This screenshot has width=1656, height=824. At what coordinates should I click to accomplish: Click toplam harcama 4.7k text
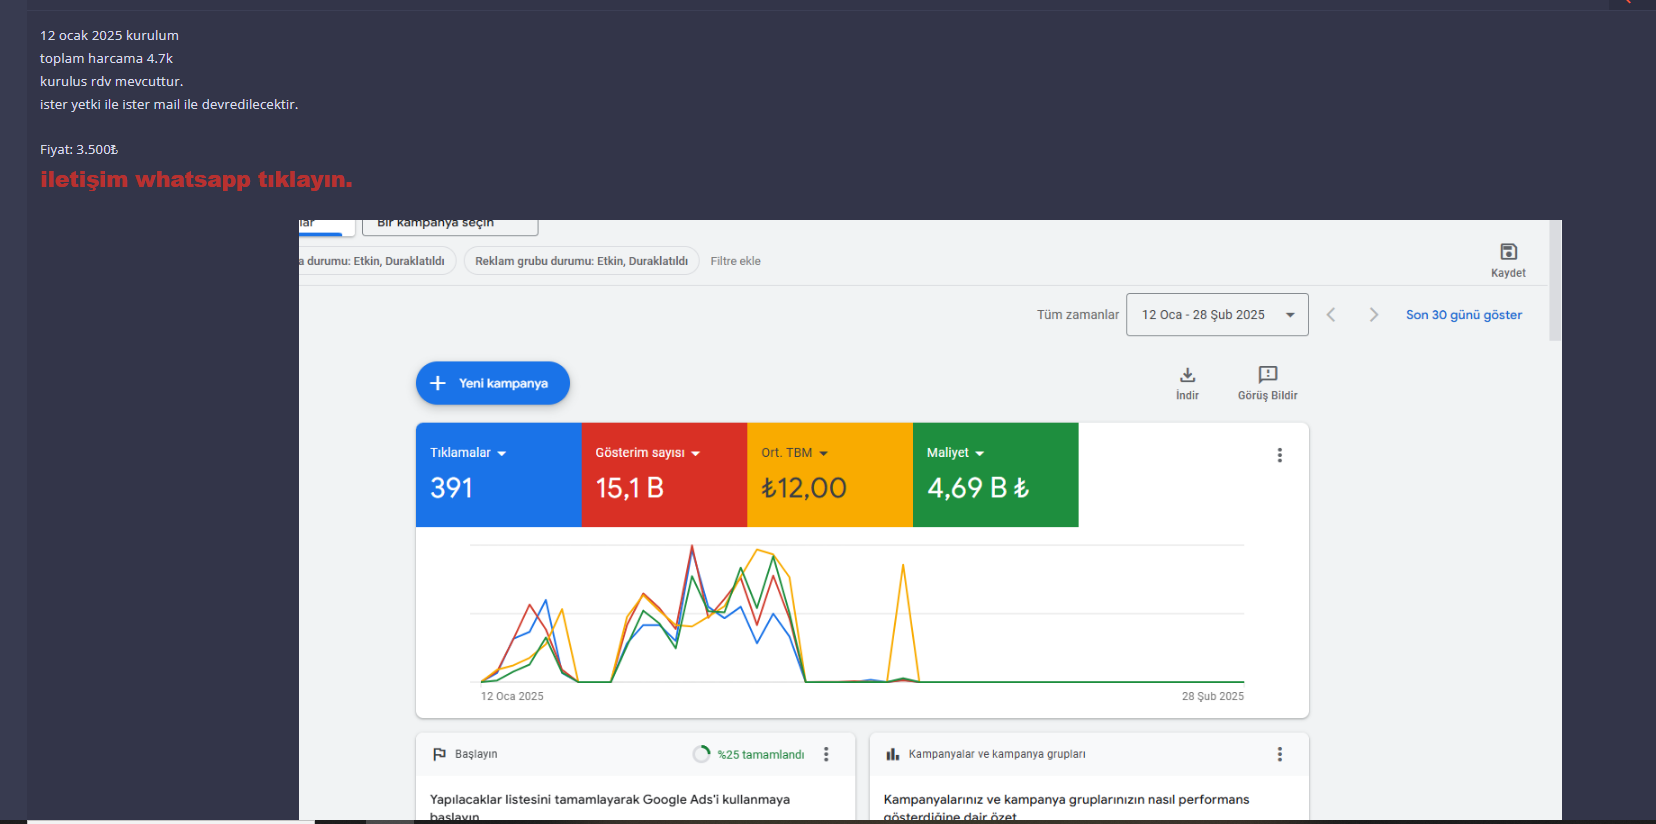[106, 58]
